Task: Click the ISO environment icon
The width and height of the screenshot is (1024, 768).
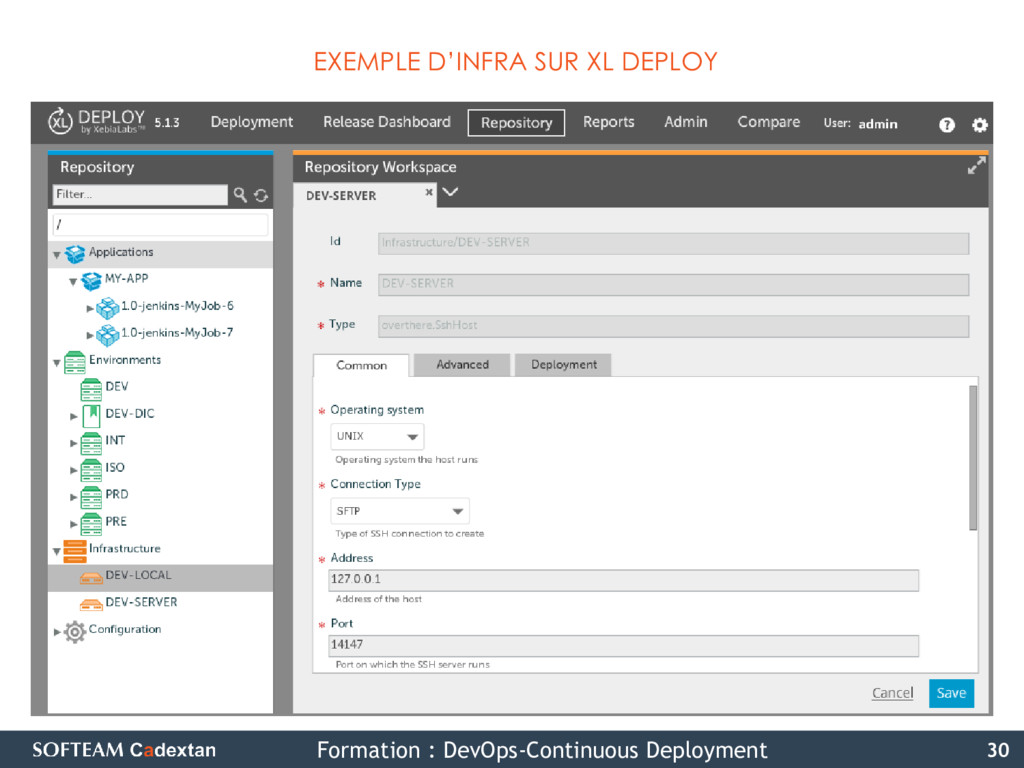Action: pyautogui.click(x=91, y=470)
